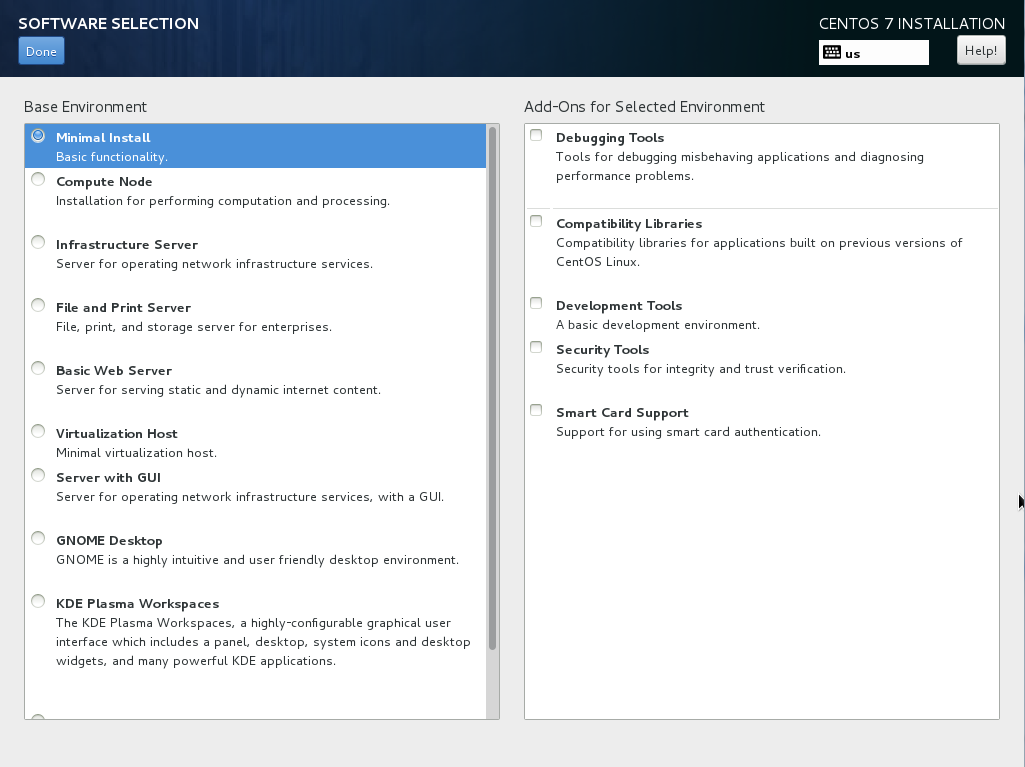Click the keyboard layout icon
Screen dimensions: 1025x767
point(832,53)
